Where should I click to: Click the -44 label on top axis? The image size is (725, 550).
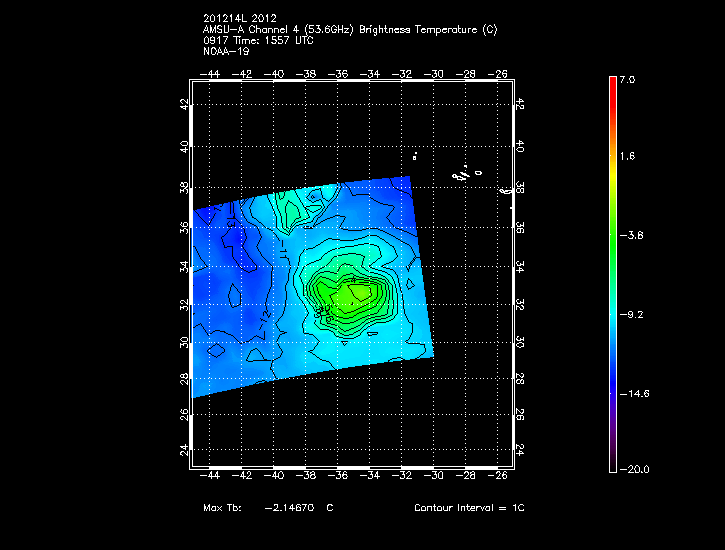211,73
